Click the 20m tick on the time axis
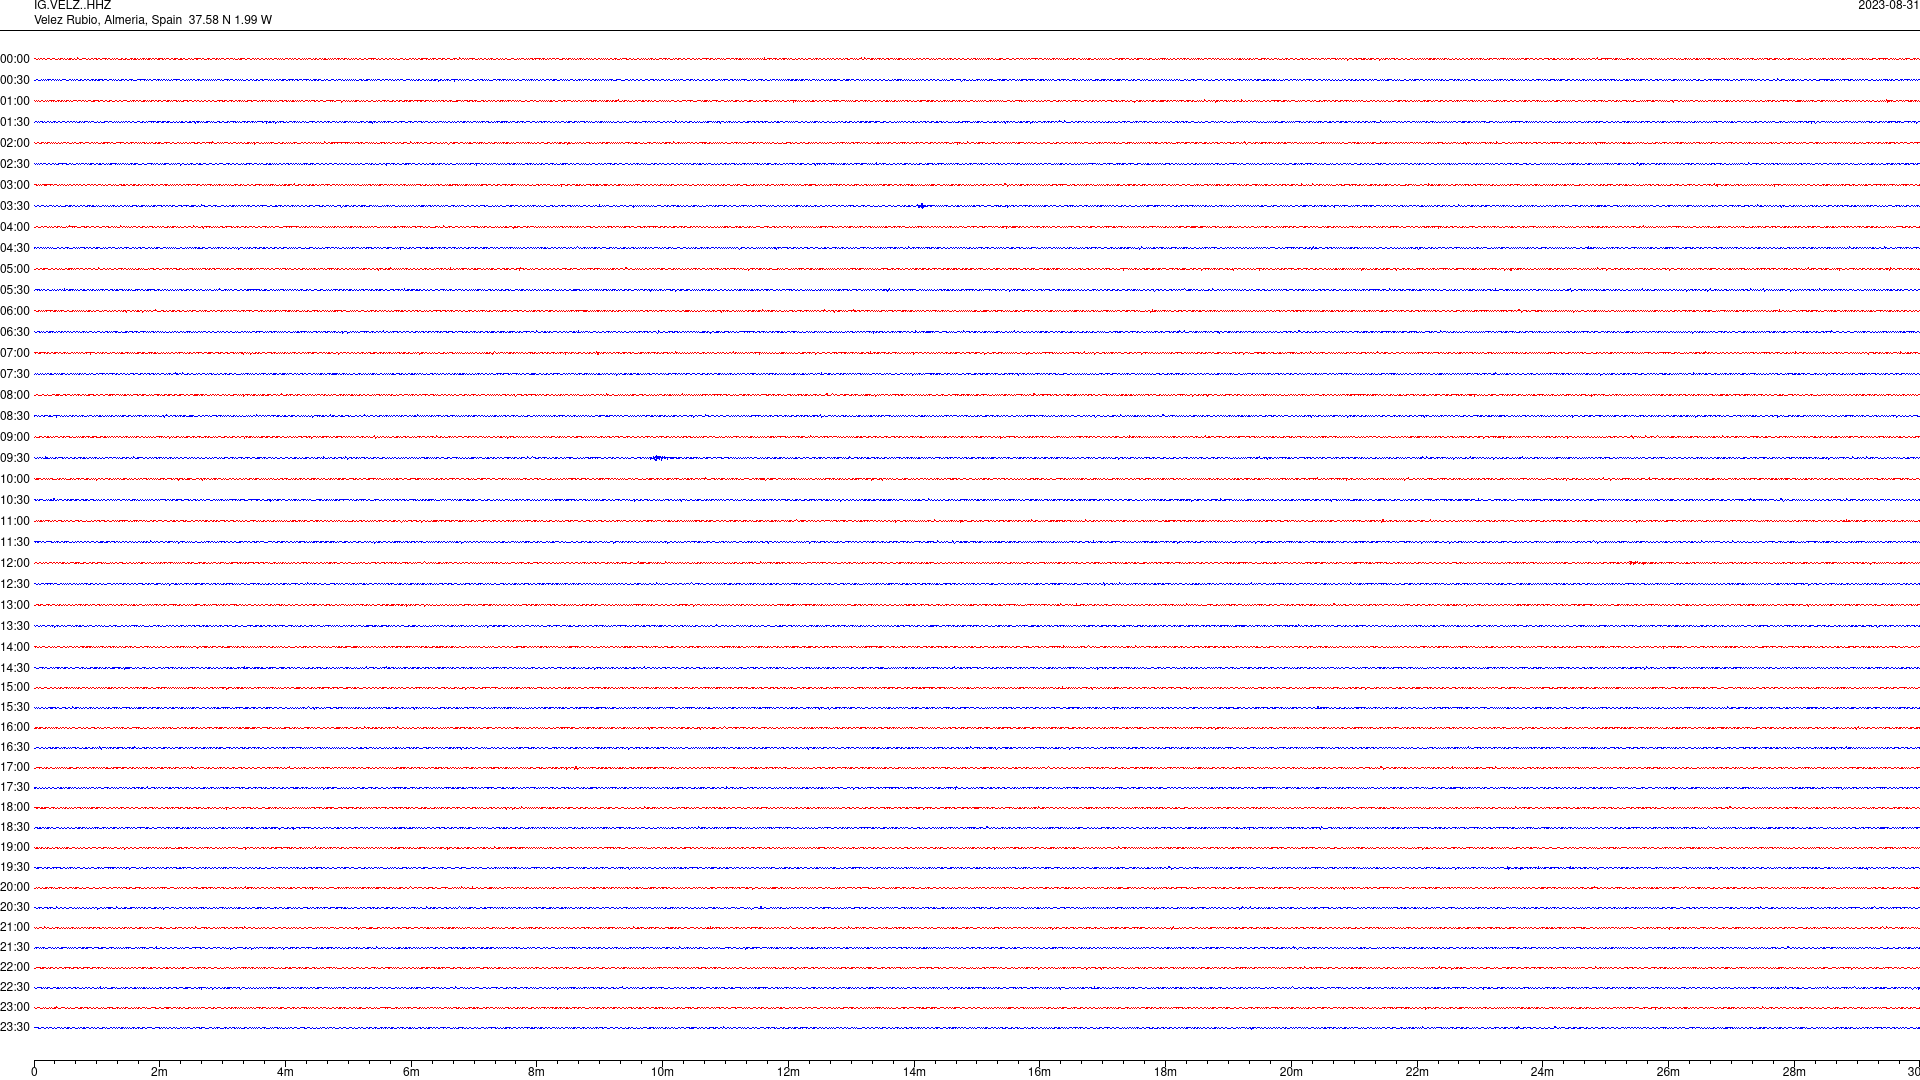The width and height of the screenshot is (1920, 1080). coord(1291,1072)
